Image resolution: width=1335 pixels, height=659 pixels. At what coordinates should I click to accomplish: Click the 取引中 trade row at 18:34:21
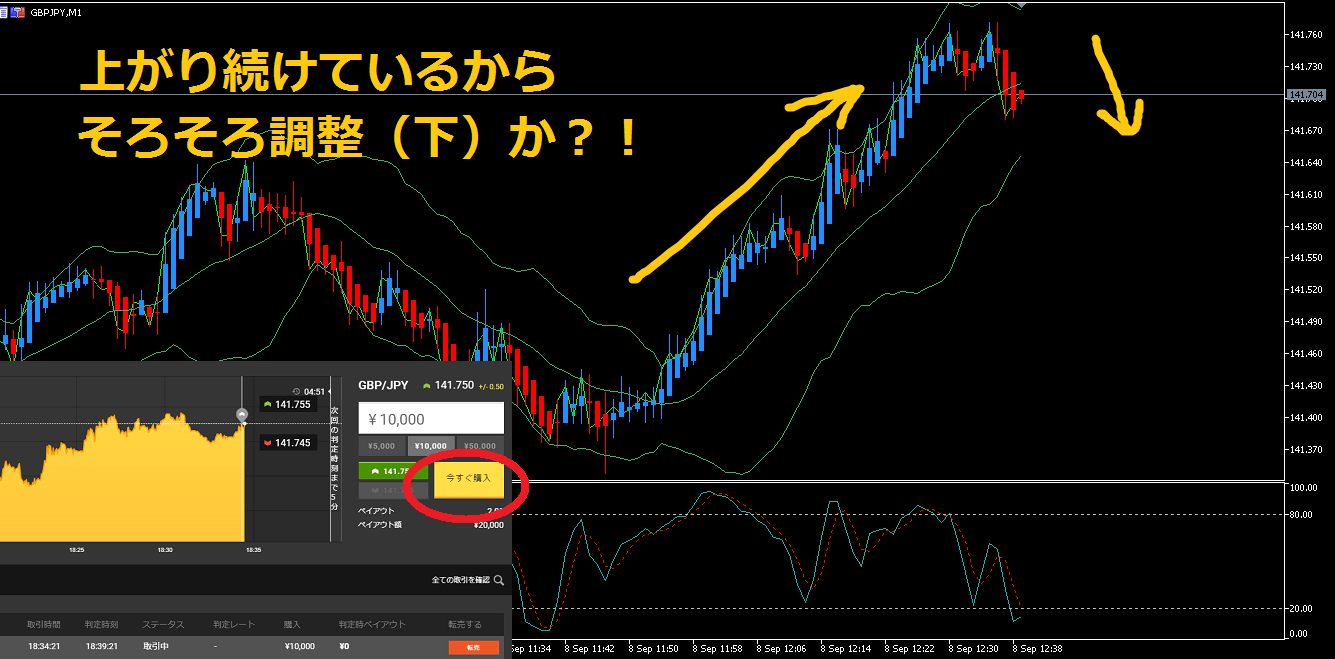click(250, 646)
